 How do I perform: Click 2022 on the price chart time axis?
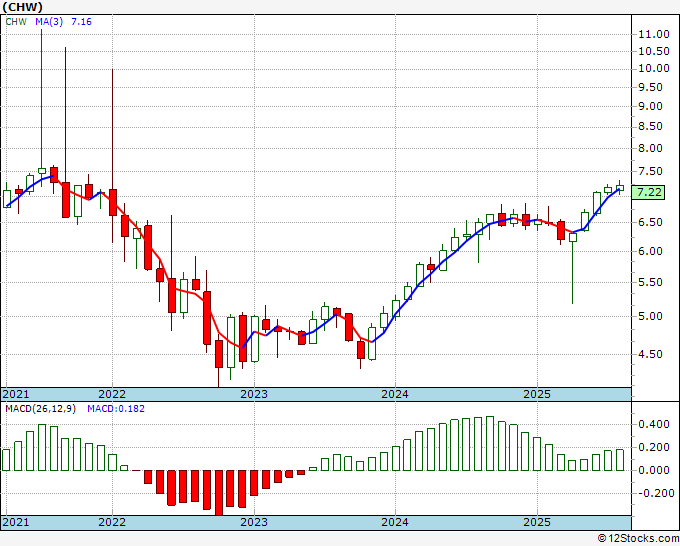(112, 394)
